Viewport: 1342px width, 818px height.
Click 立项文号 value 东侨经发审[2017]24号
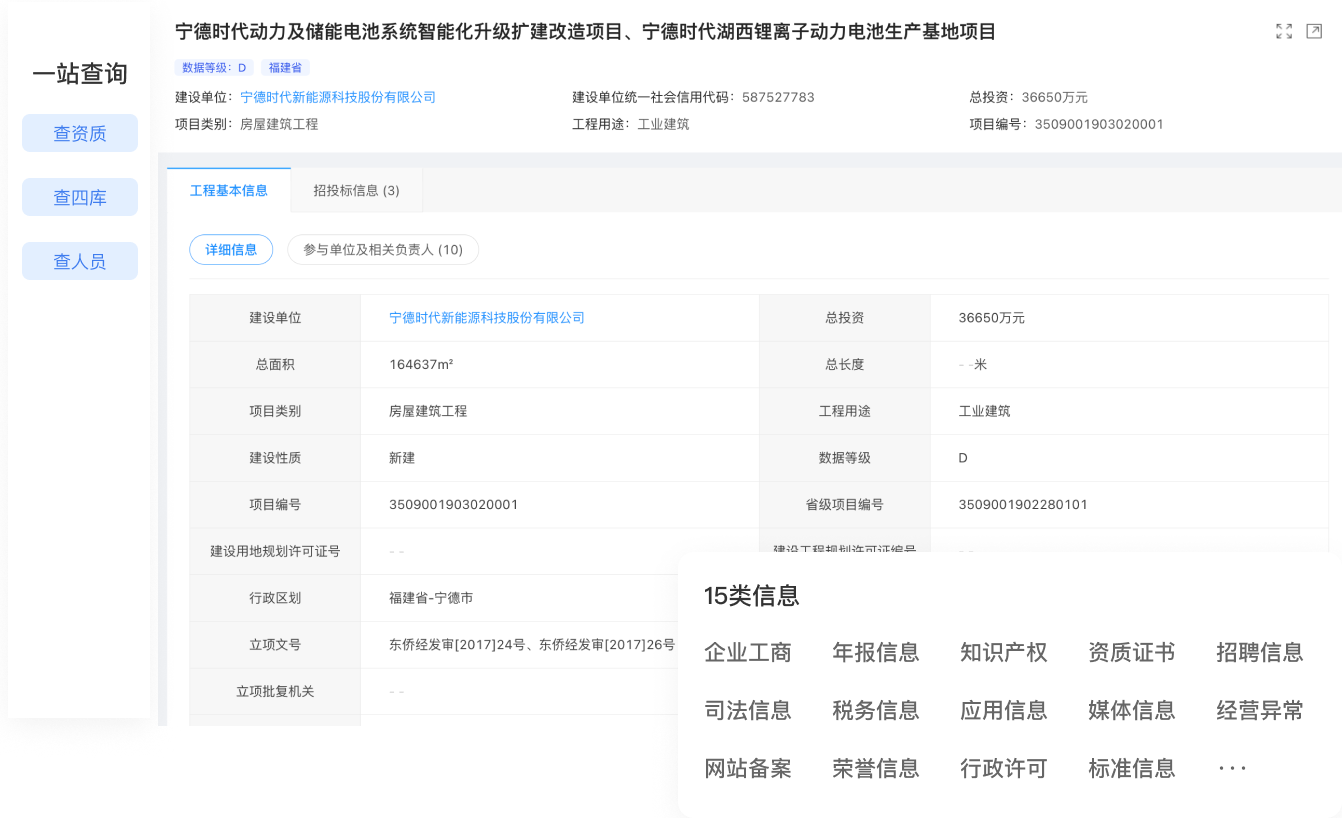(x=457, y=645)
